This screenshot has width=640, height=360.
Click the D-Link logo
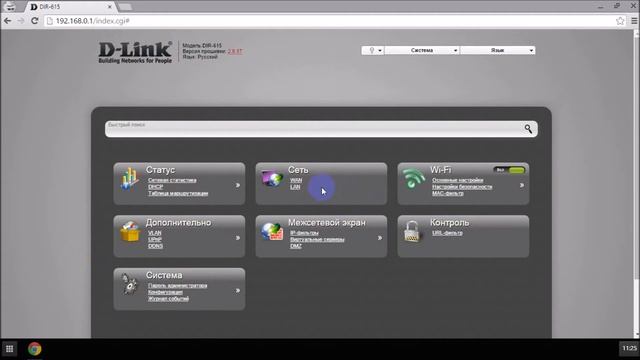(x=135, y=53)
